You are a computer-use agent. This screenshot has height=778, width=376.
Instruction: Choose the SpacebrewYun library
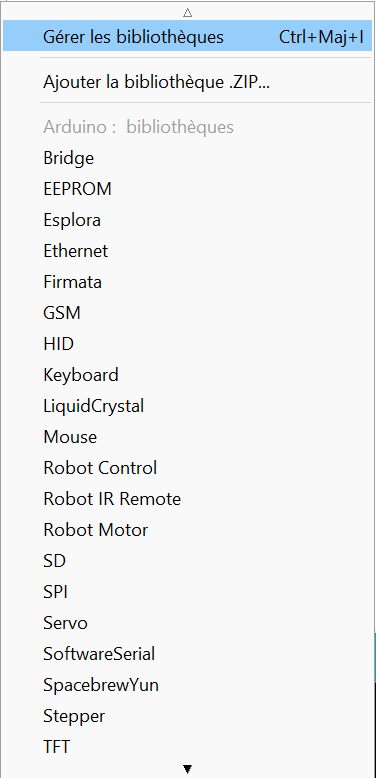tap(188, 685)
